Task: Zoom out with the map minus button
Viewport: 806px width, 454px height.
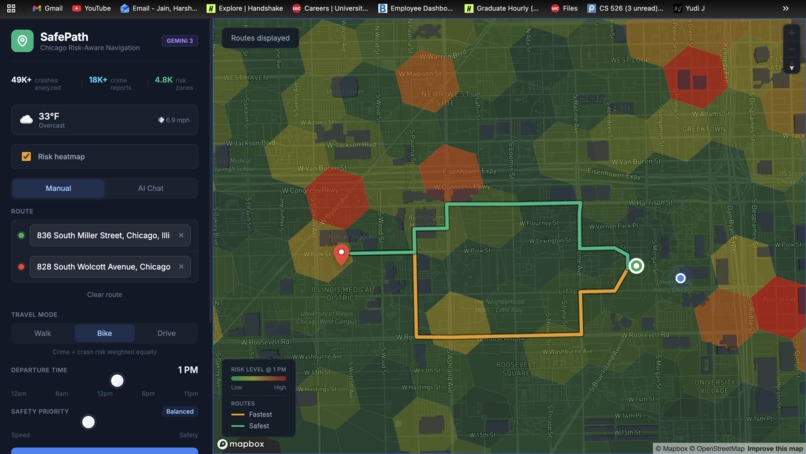Action: [x=792, y=50]
